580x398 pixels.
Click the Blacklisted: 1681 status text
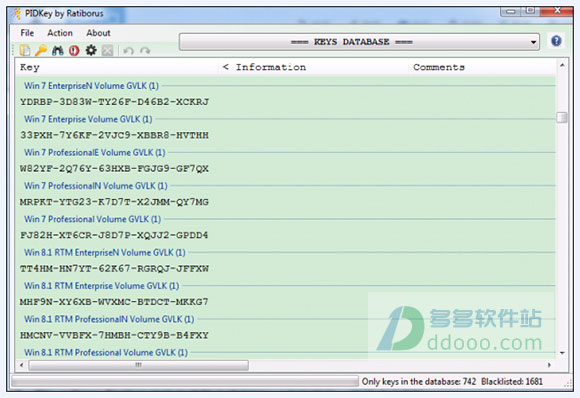[x=512, y=381]
